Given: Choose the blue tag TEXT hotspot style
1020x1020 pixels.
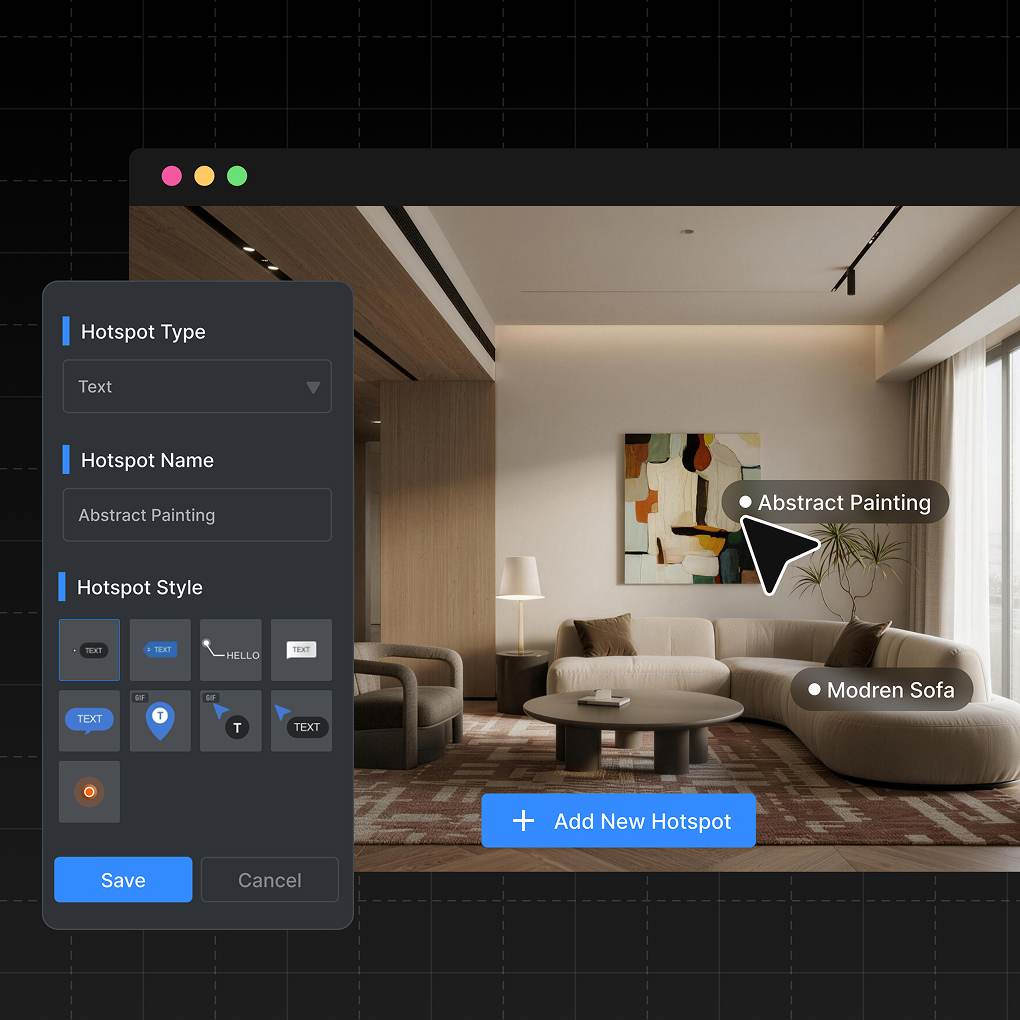Looking at the screenshot, I should click(160, 650).
